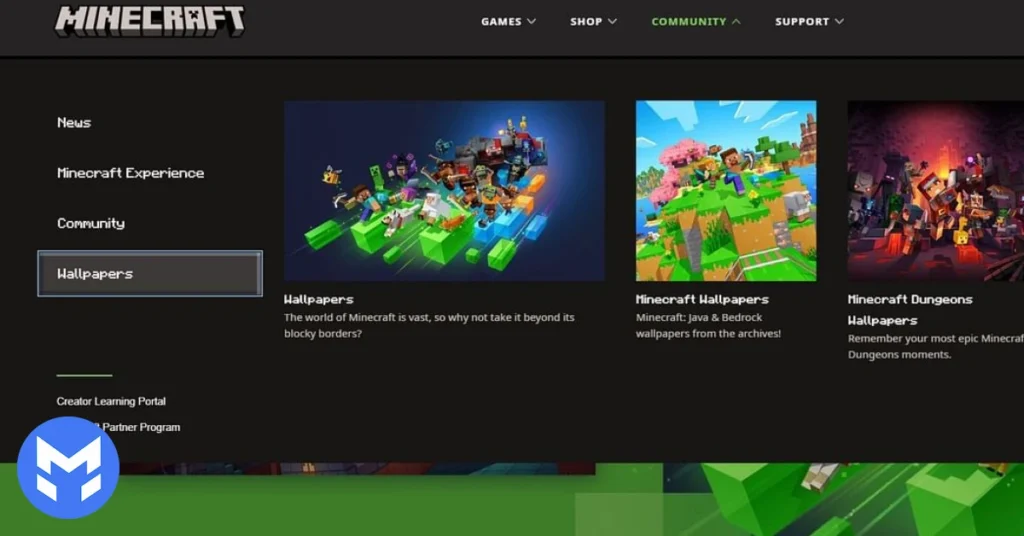Viewport: 1024px width, 536px height.
Task: Select Community in the sidebar list
Action: pos(91,223)
